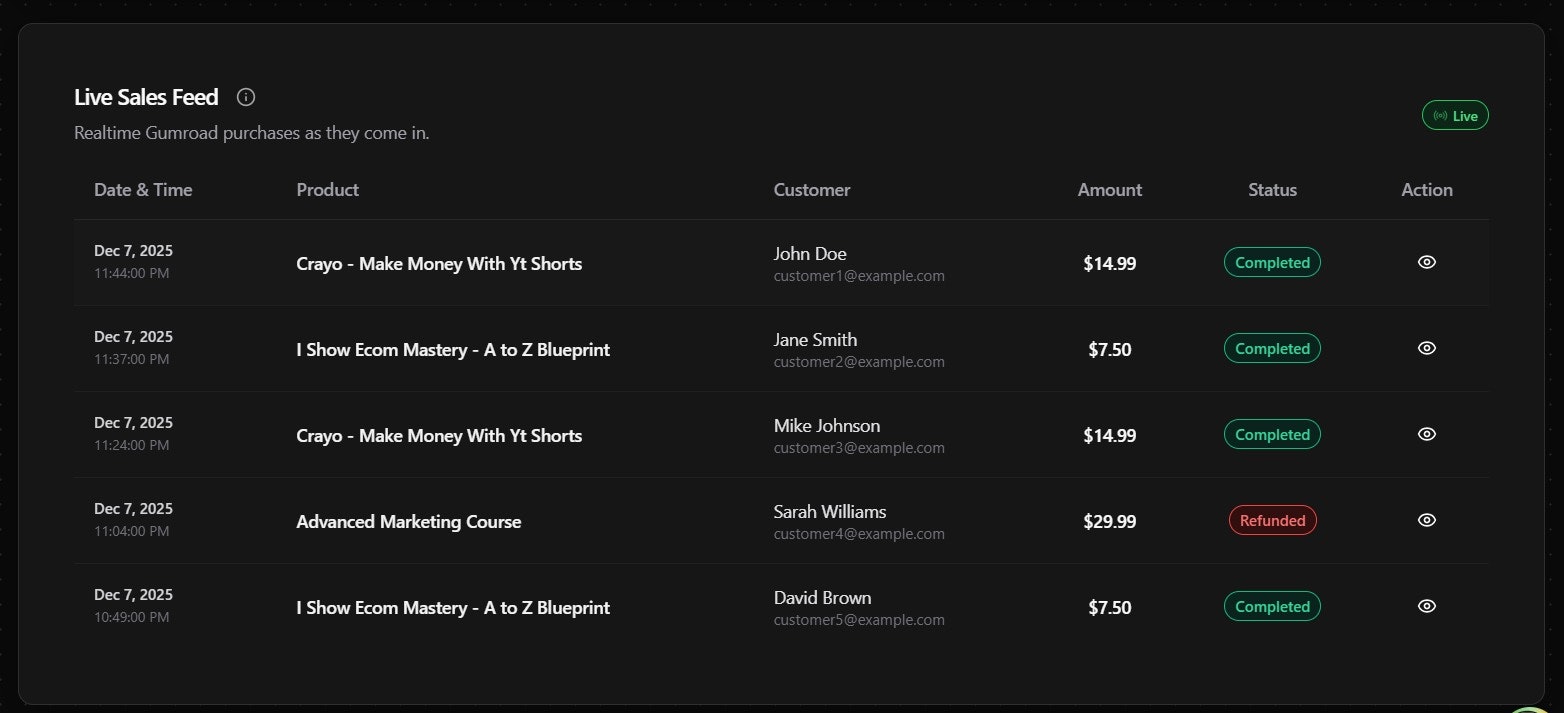Image resolution: width=1564 pixels, height=713 pixels.
Task: Select the Jane Smith customer name
Action: [815, 340]
